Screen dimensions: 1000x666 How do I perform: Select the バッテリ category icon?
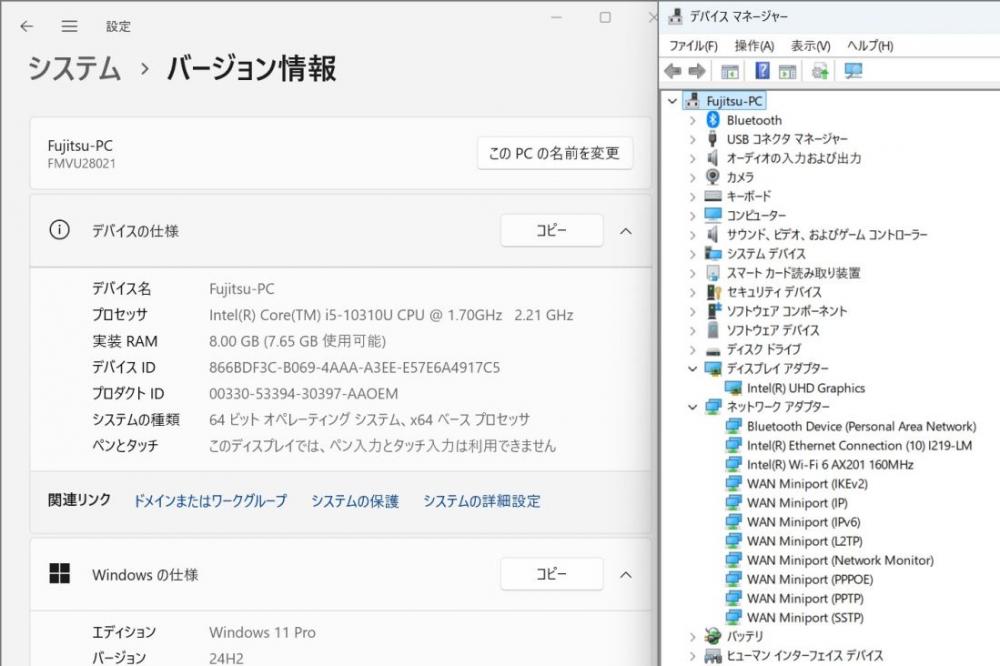pos(713,636)
